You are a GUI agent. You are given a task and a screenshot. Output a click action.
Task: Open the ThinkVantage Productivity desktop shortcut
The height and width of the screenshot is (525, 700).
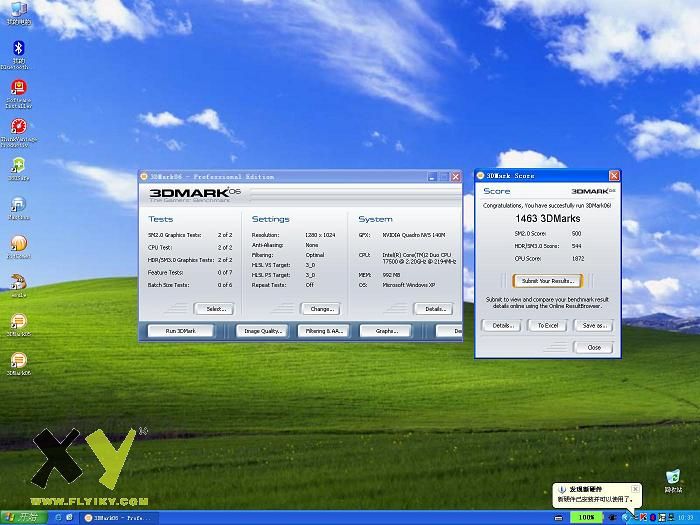coord(18,133)
